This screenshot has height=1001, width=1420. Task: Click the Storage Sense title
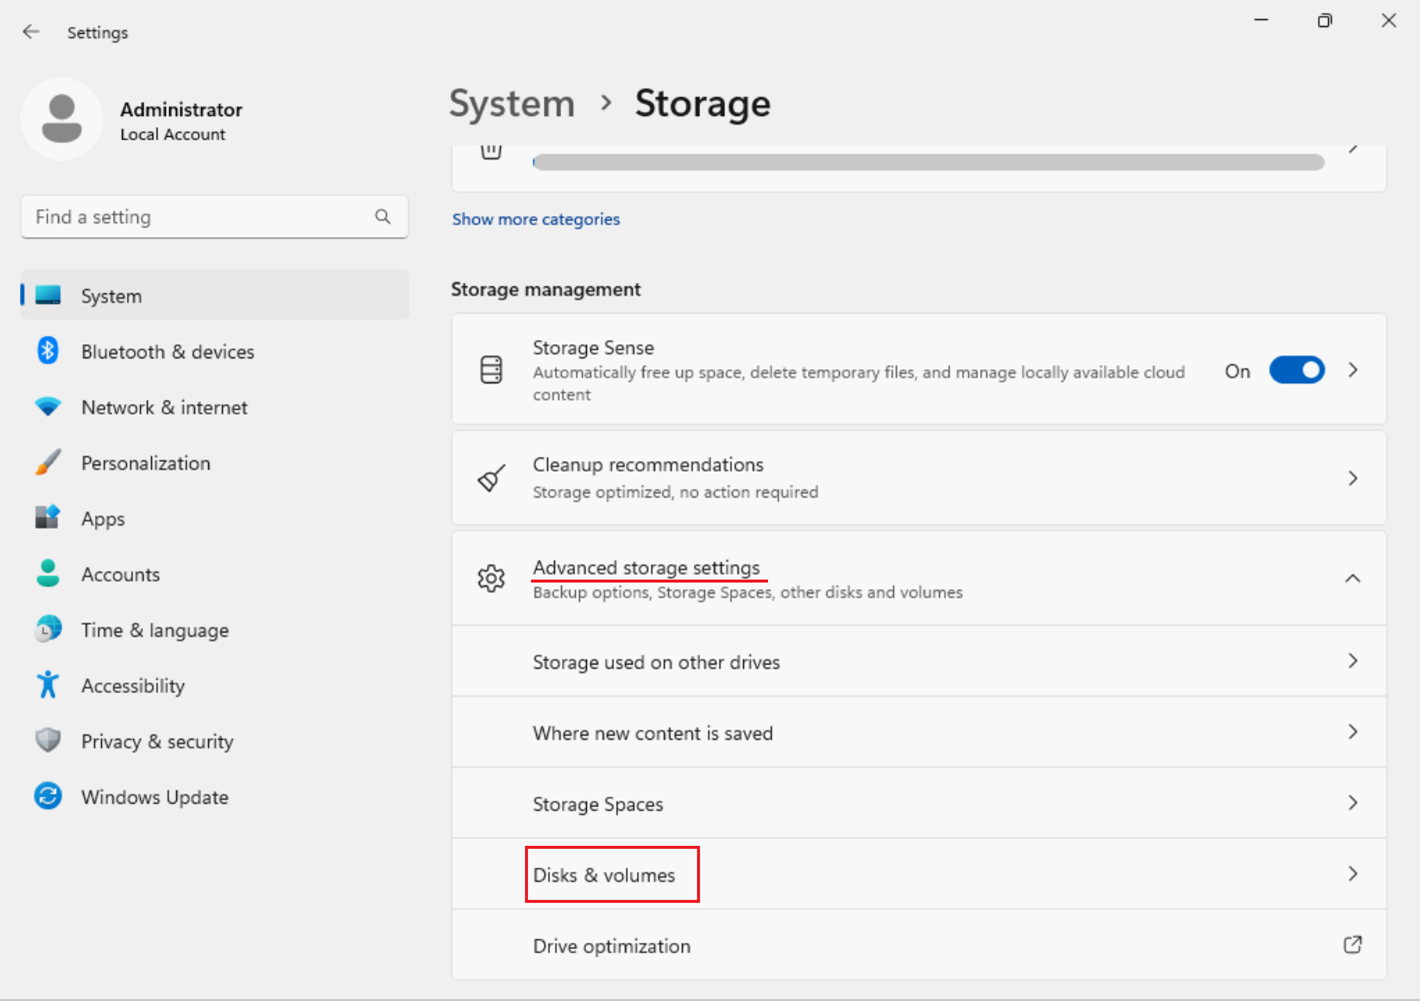pos(593,347)
